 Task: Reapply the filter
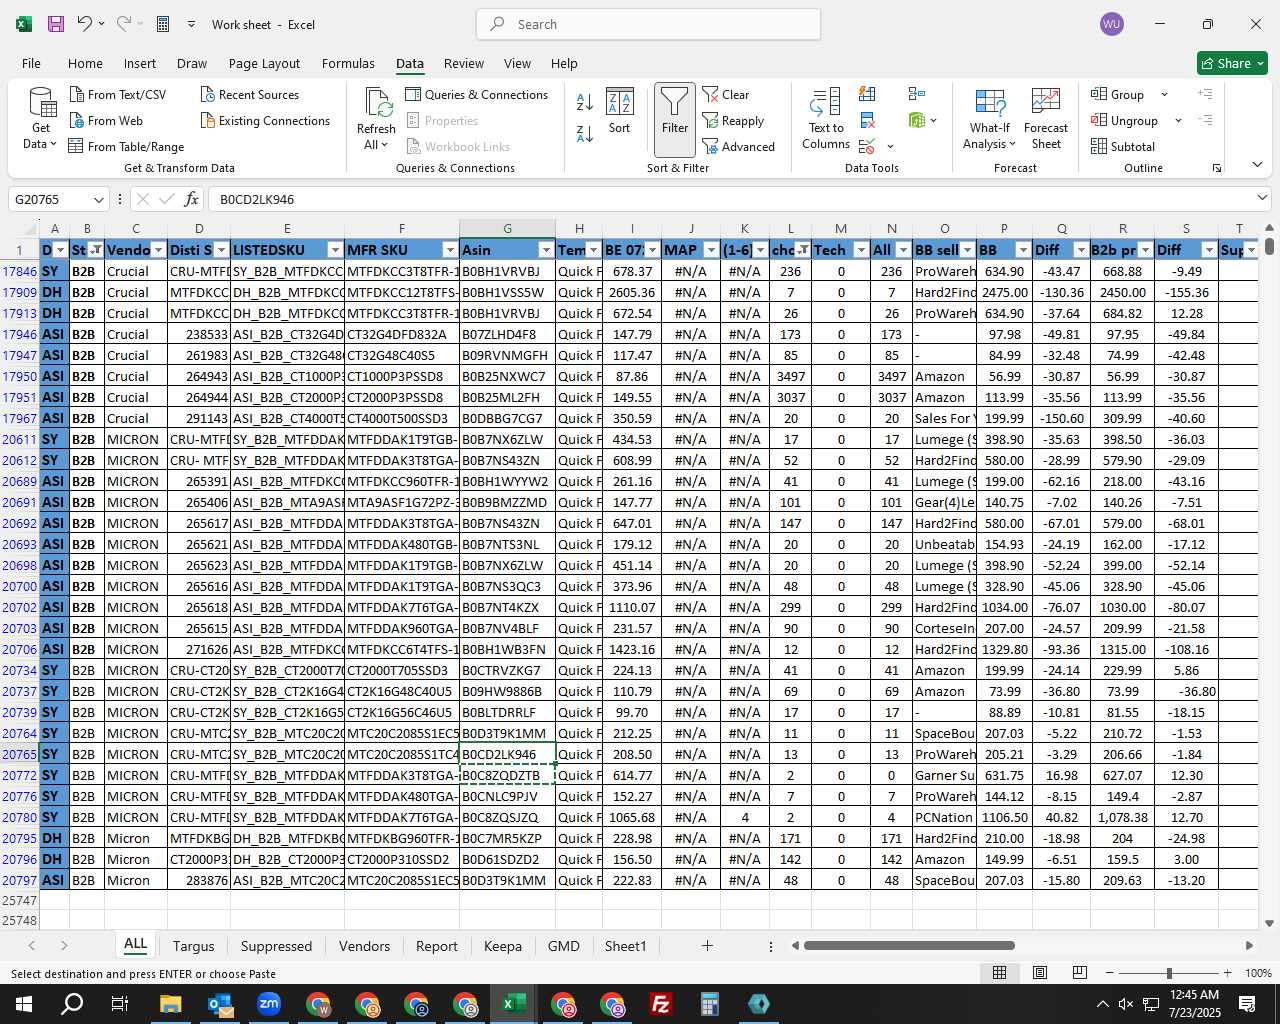click(734, 121)
